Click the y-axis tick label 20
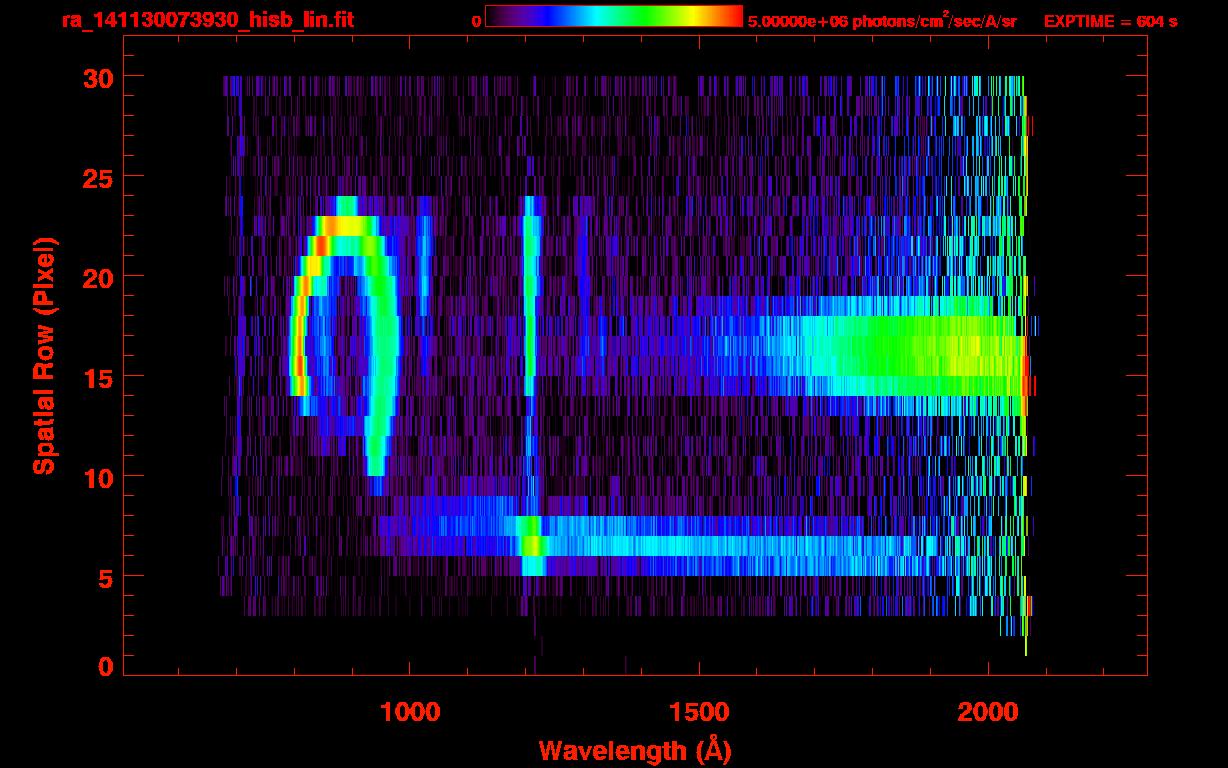This screenshot has width=1228, height=768. point(96,277)
